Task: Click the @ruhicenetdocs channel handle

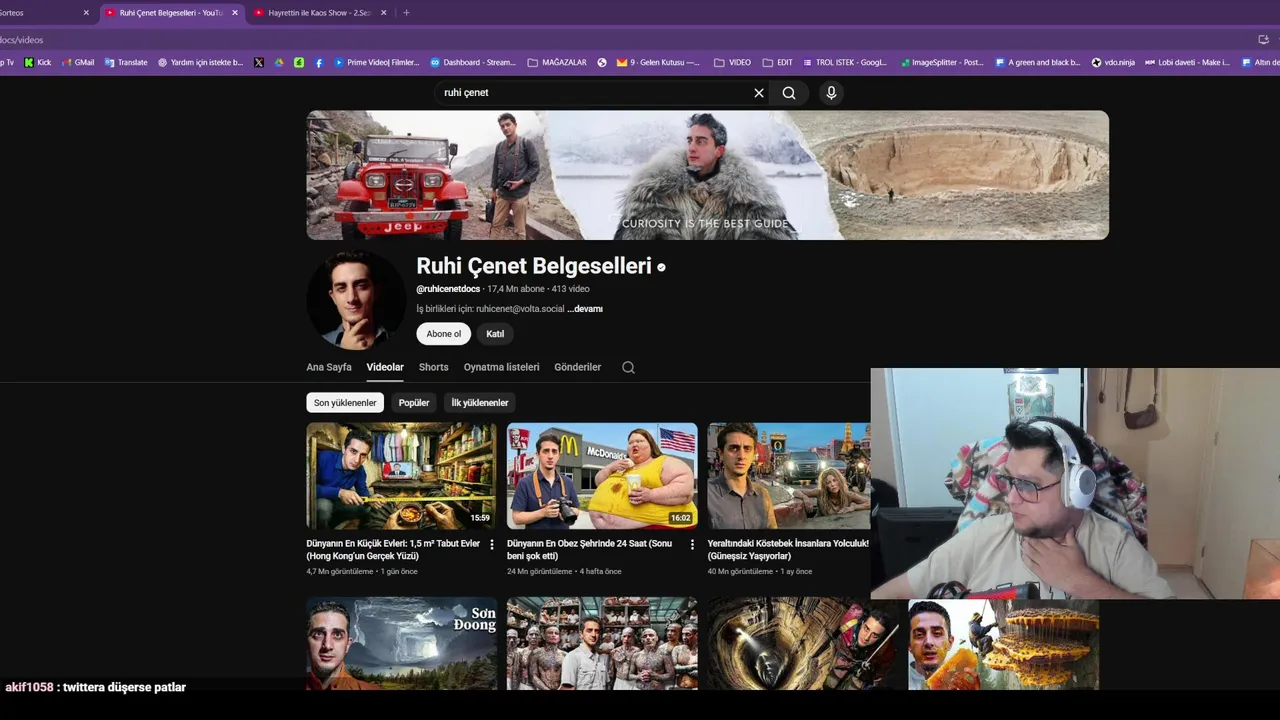Action: 448,289
